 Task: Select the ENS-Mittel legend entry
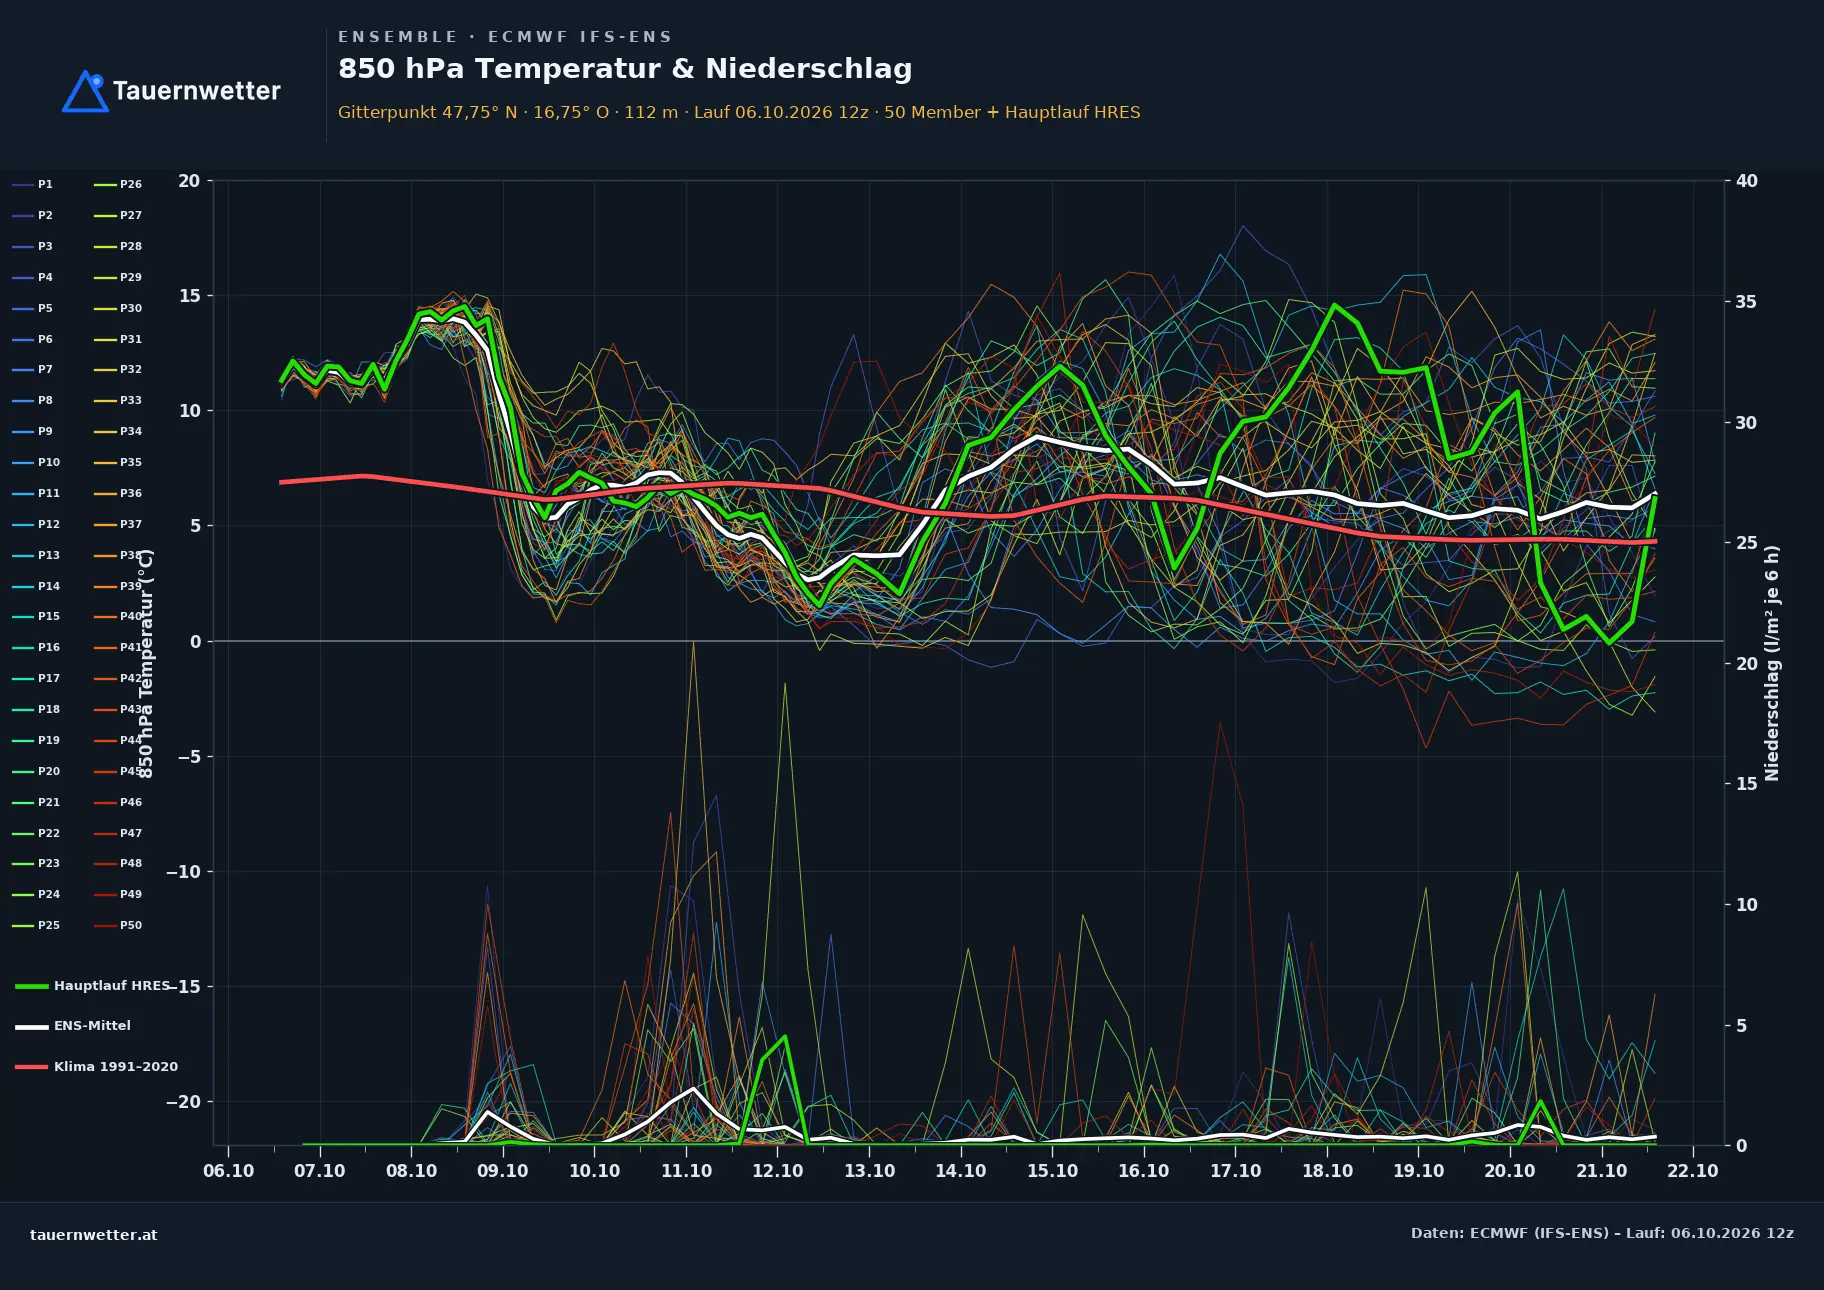click(73, 1025)
